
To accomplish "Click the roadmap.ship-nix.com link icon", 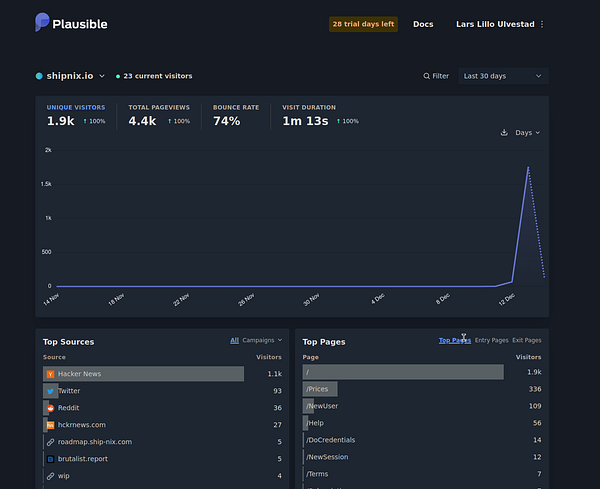I will point(51,442).
